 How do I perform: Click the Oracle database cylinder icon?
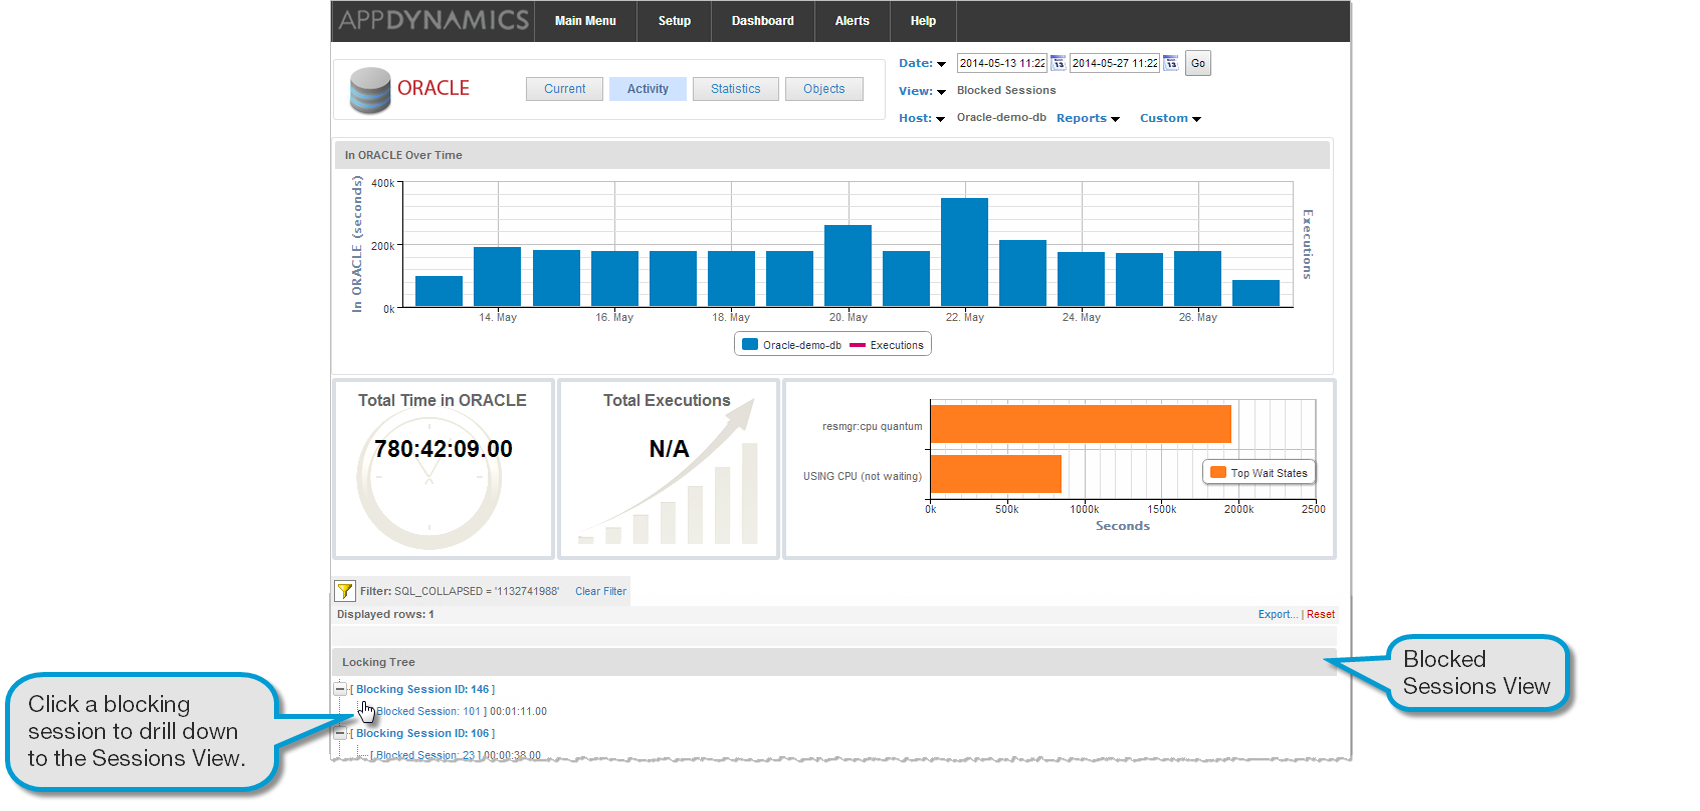370,90
